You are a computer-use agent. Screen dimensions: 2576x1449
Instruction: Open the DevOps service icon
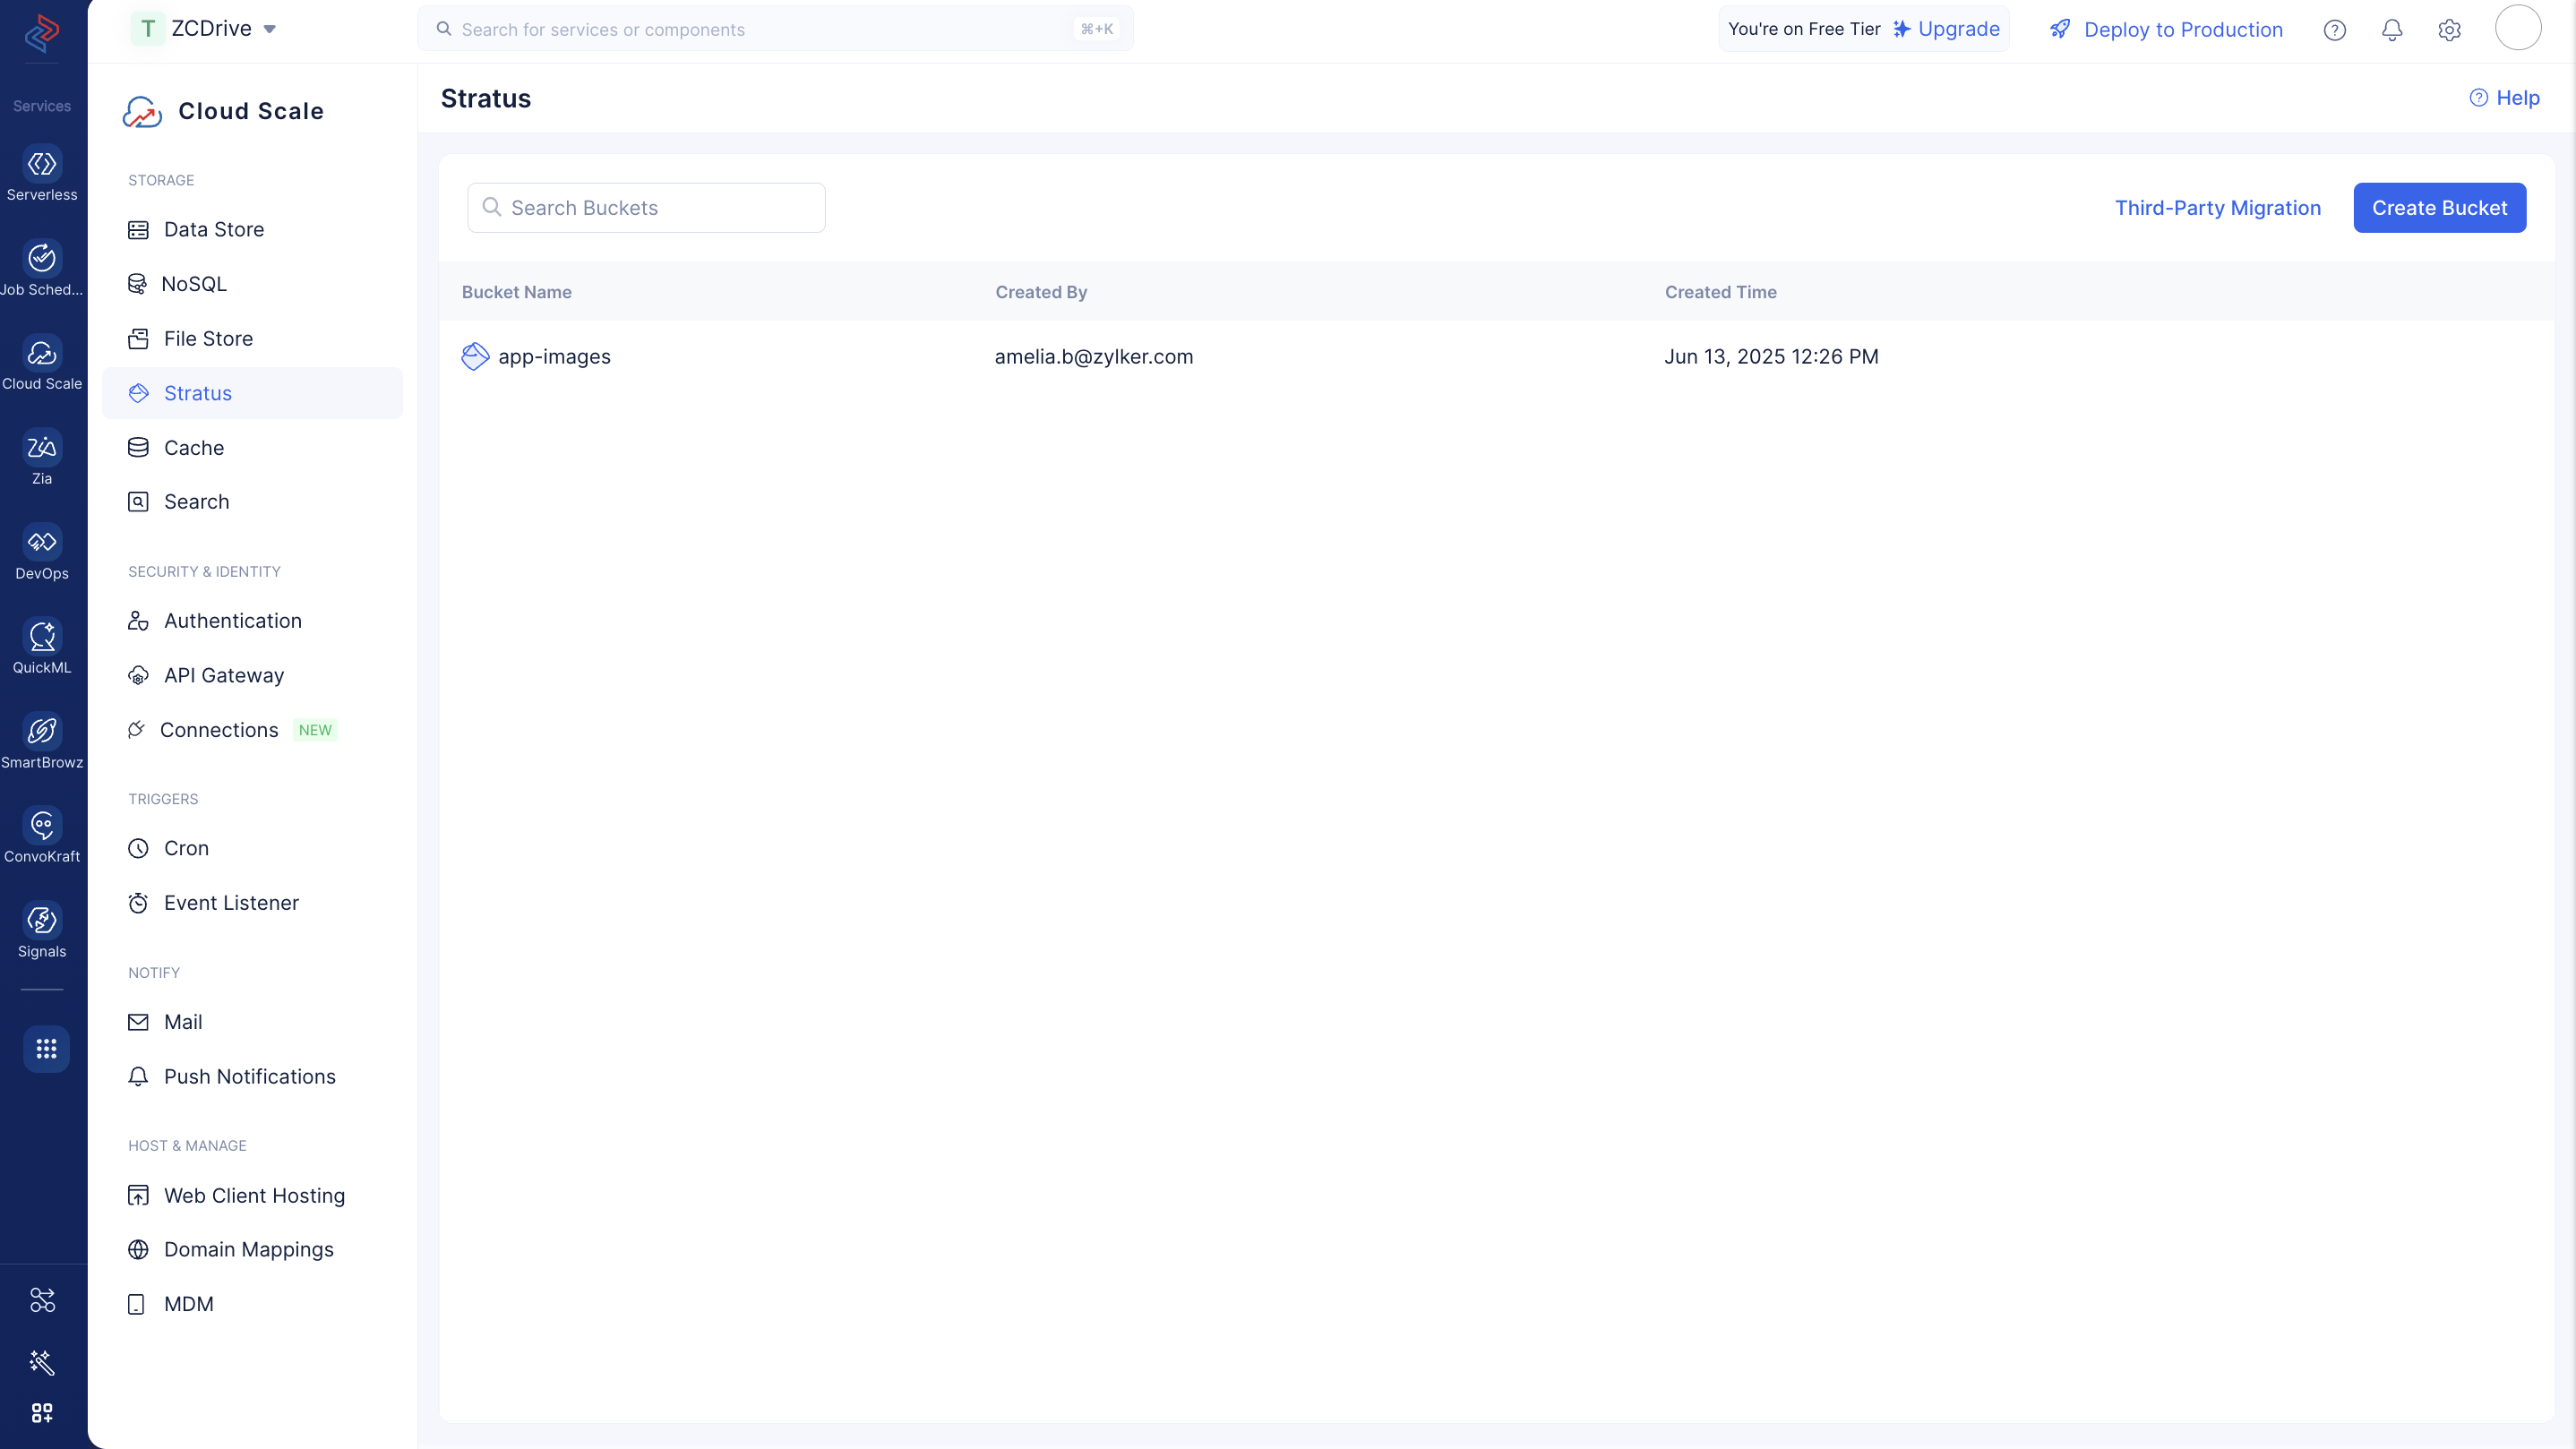(x=42, y=542)
